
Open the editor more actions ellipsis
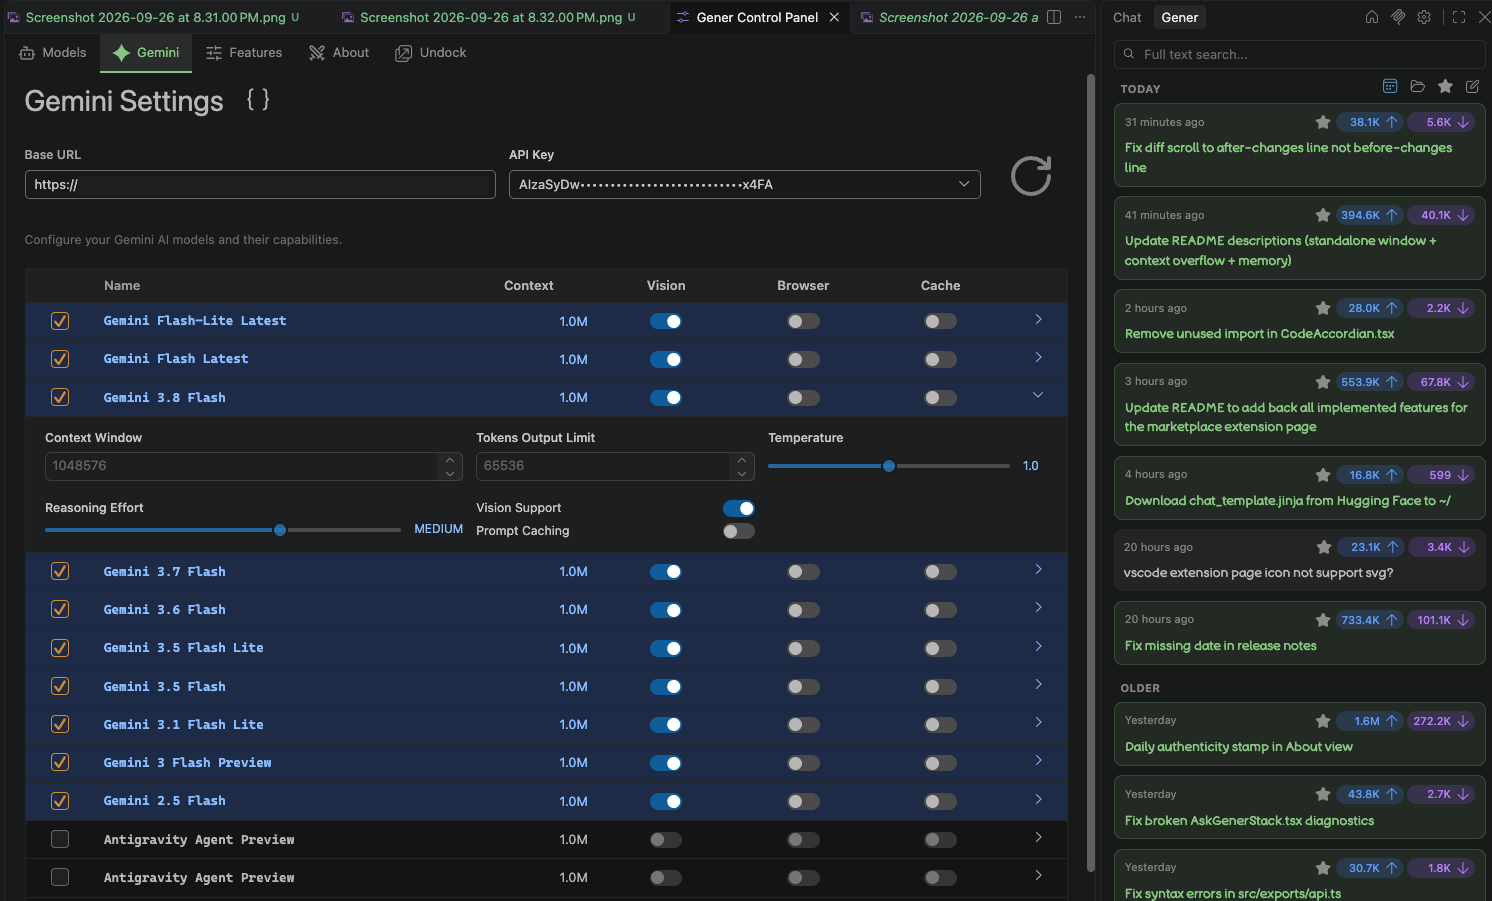point(1080,17)
